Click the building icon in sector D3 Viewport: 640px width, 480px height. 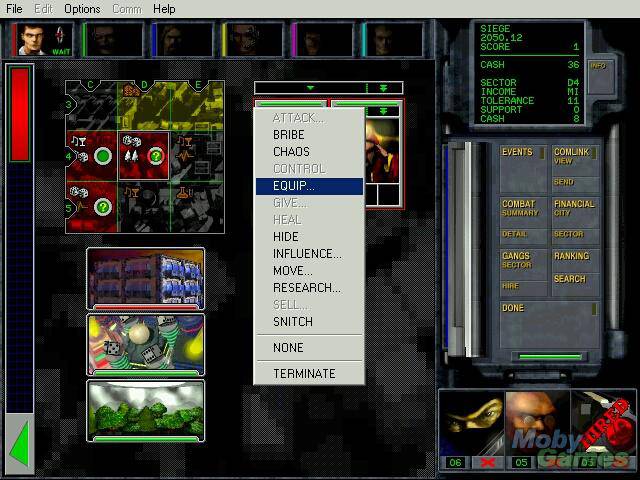click(x=130, y=89)
